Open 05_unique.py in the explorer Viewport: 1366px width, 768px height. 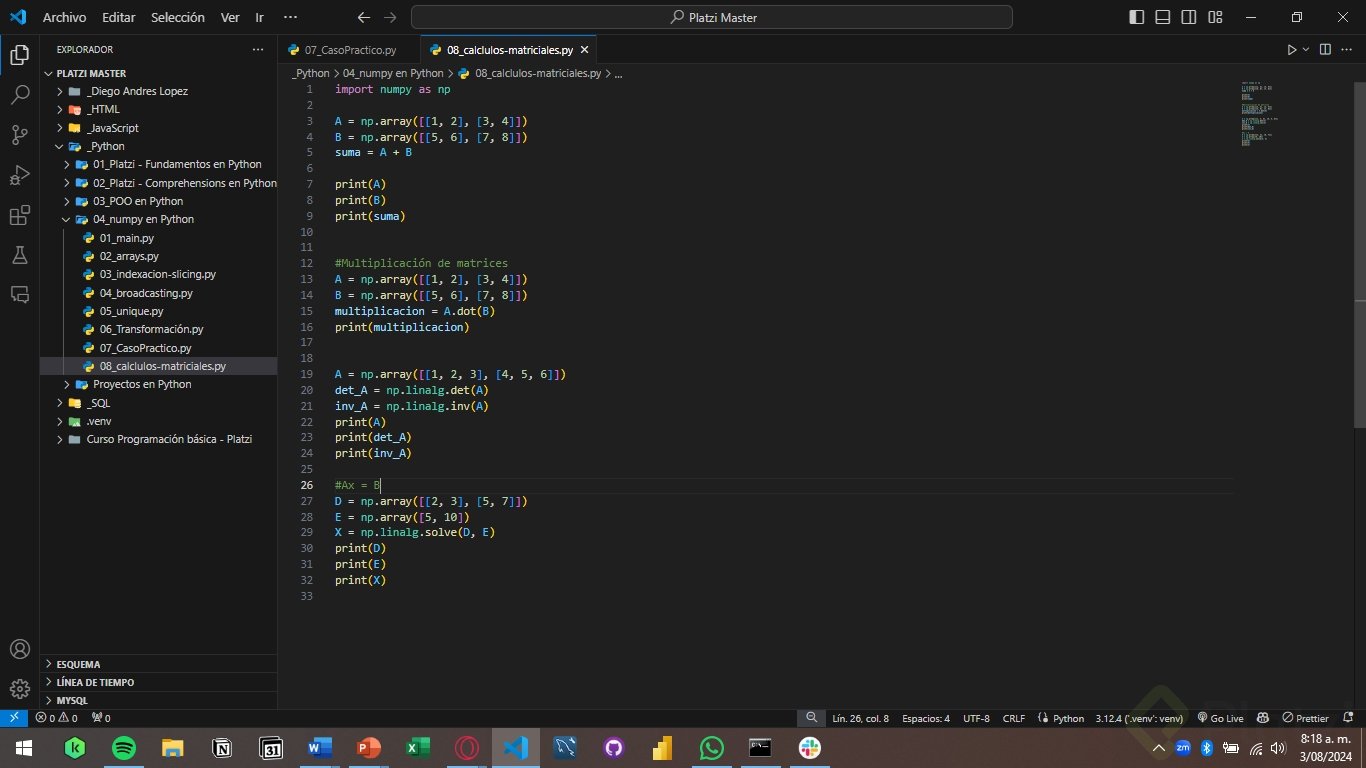tap(131, 311)
